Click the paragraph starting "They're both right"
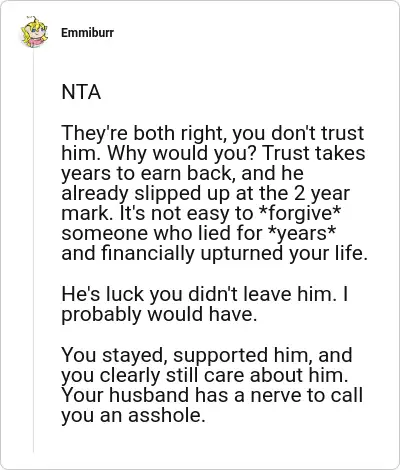Screen dimensions: 400x470 pyautogui.click(x=214, y=193)
